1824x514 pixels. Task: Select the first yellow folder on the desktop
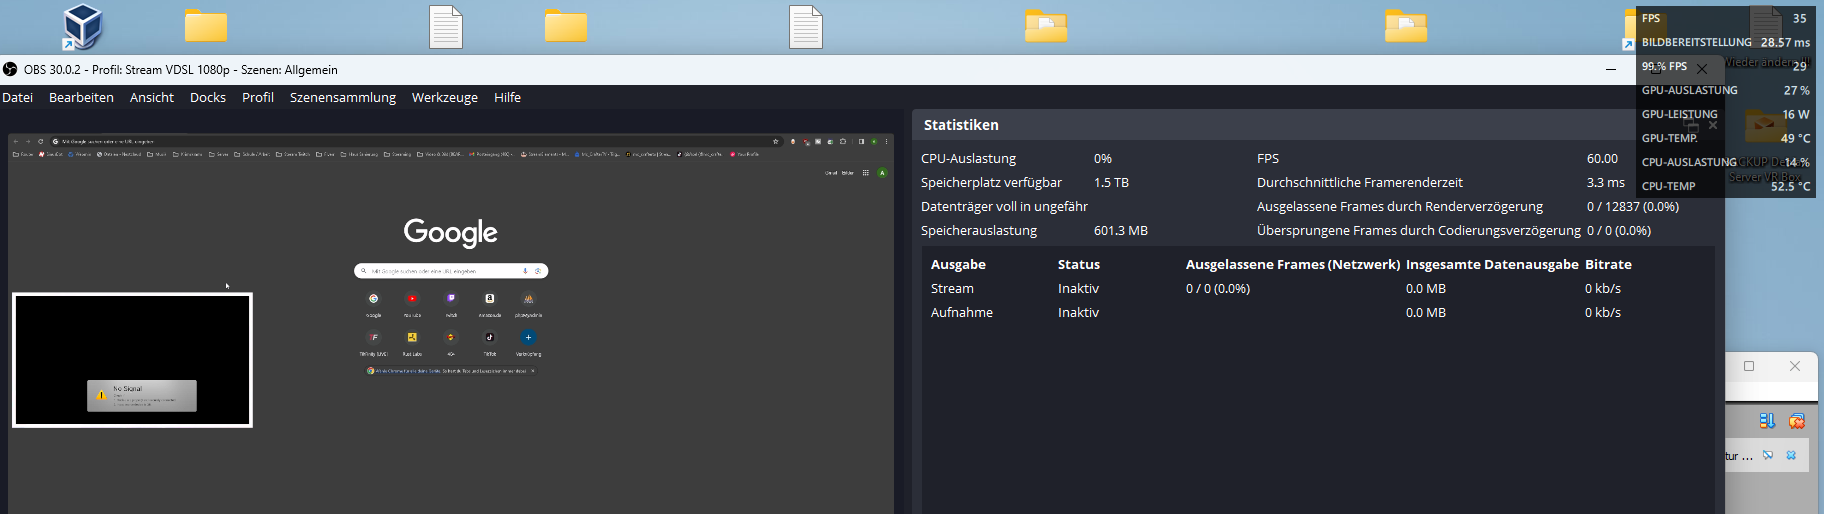pyautogui.click(x=206, y=26)
